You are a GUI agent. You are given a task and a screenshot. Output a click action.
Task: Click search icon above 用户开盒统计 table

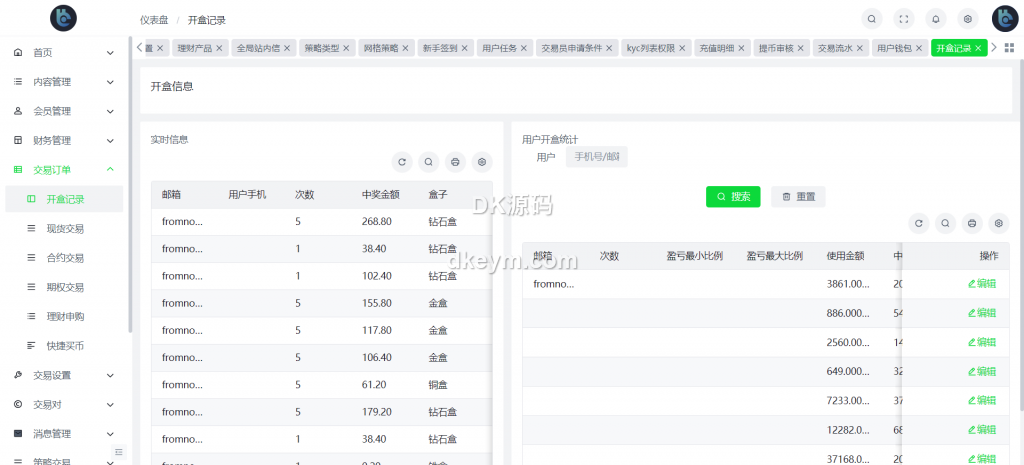[945, 224]
